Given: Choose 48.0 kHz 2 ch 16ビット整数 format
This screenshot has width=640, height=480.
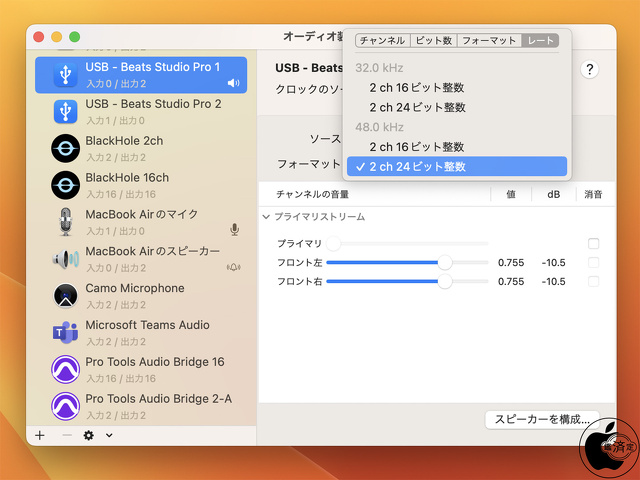Looking at the screenshot, I should click(416, 147).
